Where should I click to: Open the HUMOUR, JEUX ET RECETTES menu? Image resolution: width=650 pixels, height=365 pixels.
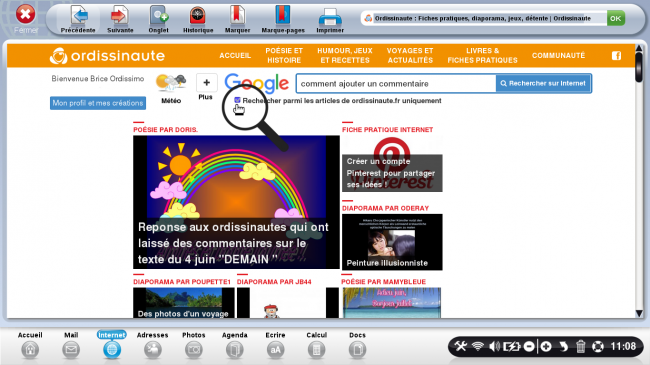coord(345,56)
